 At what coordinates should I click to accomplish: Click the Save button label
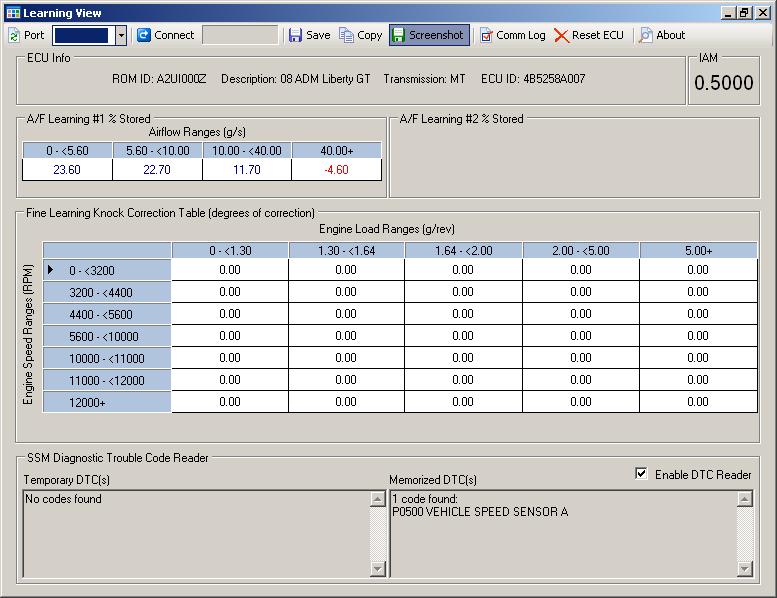point(318,35)
